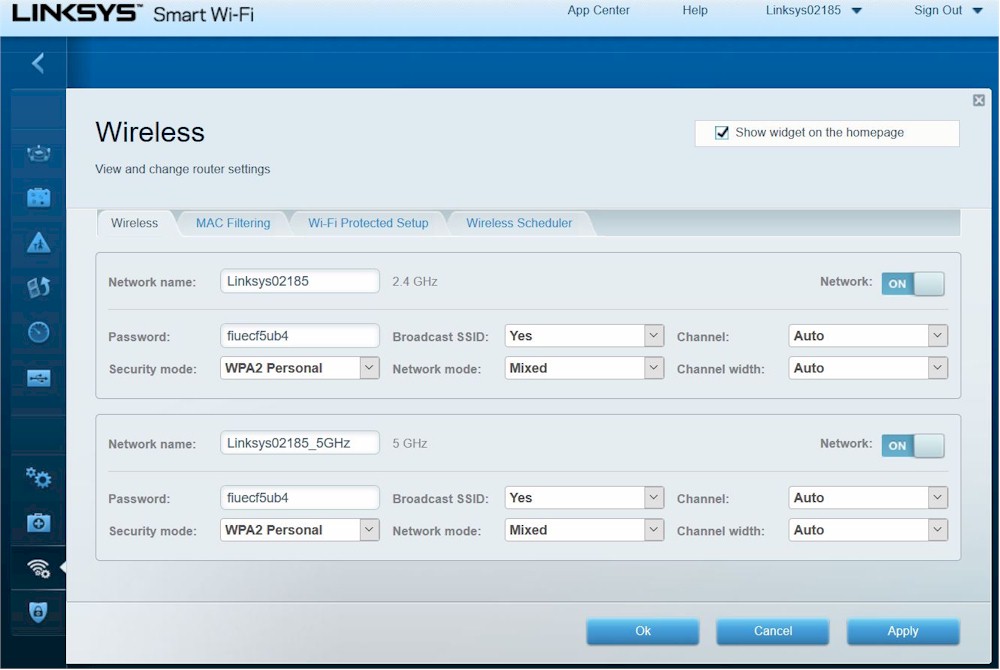This screenshot has width=1000, height=670.
Task: Select the Wireless Wi-Fi settings icon
Action: [x=39, y=567]
